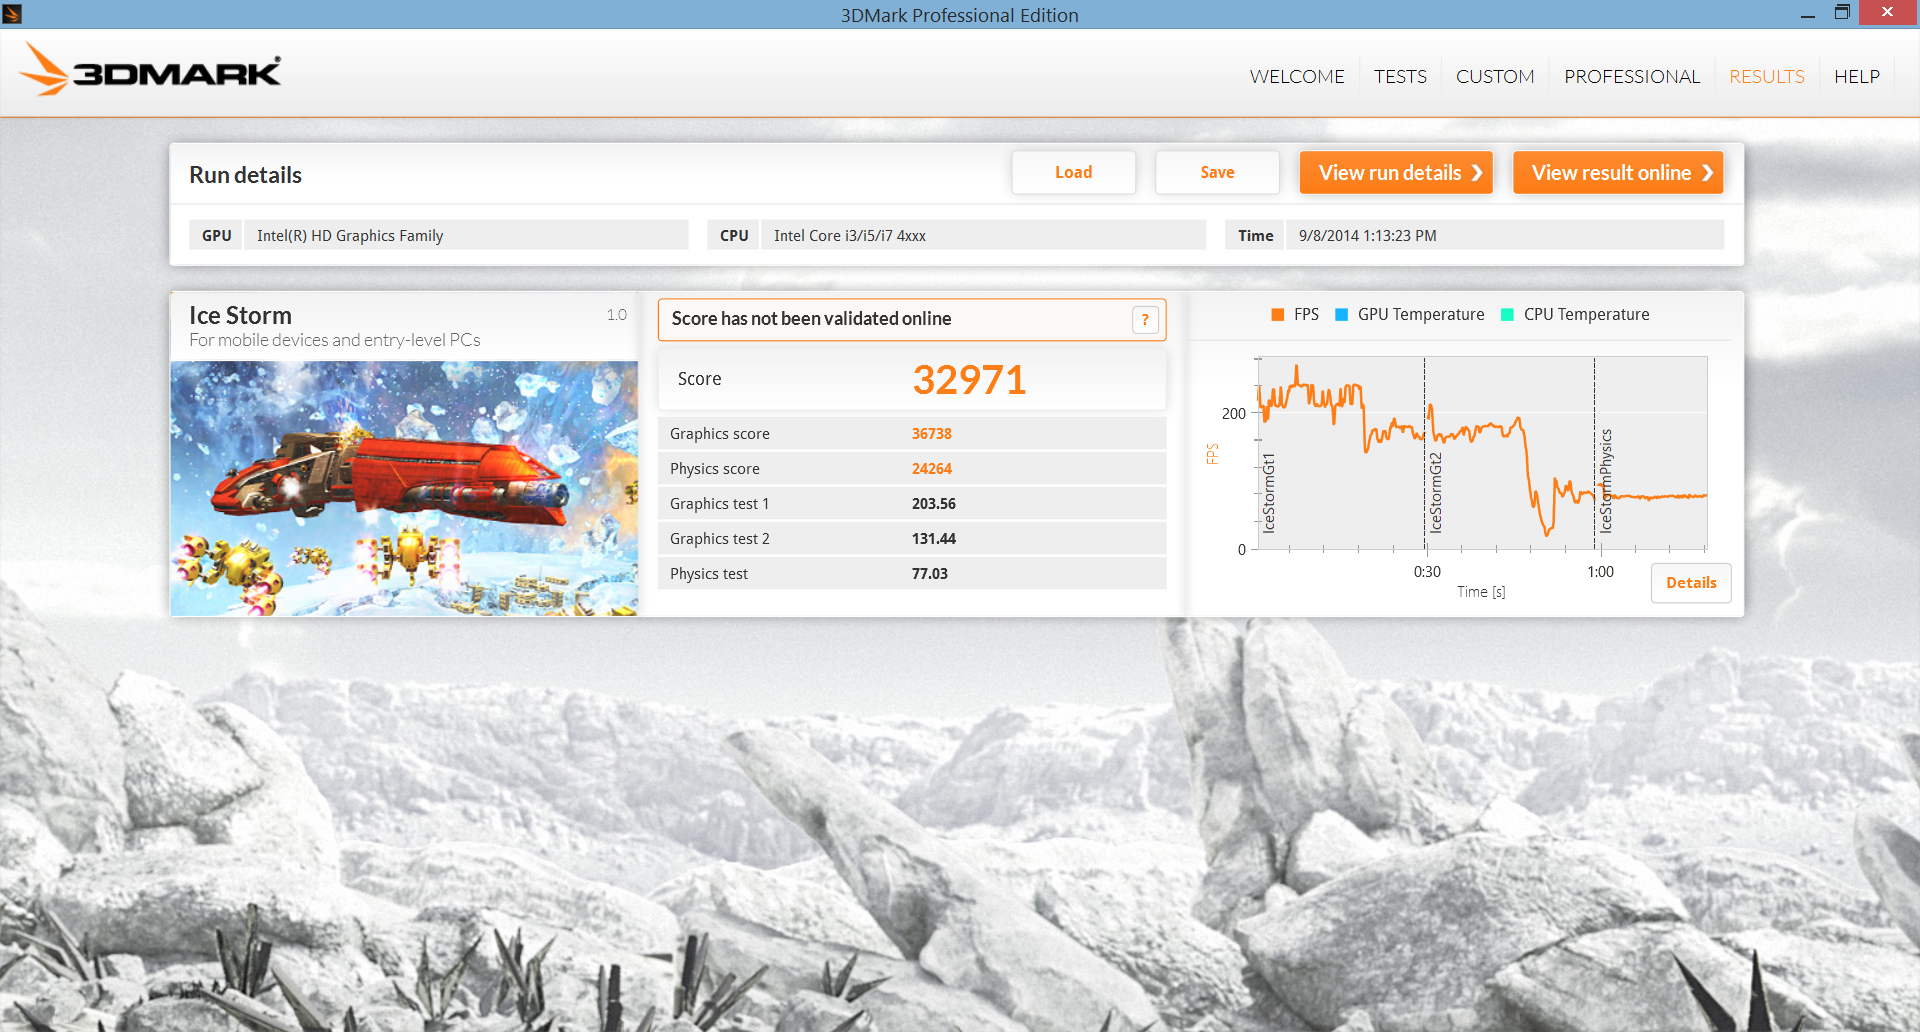
Task: Click GPU name Intel(R) HD Graphics Family
Action: click(350, 236)
